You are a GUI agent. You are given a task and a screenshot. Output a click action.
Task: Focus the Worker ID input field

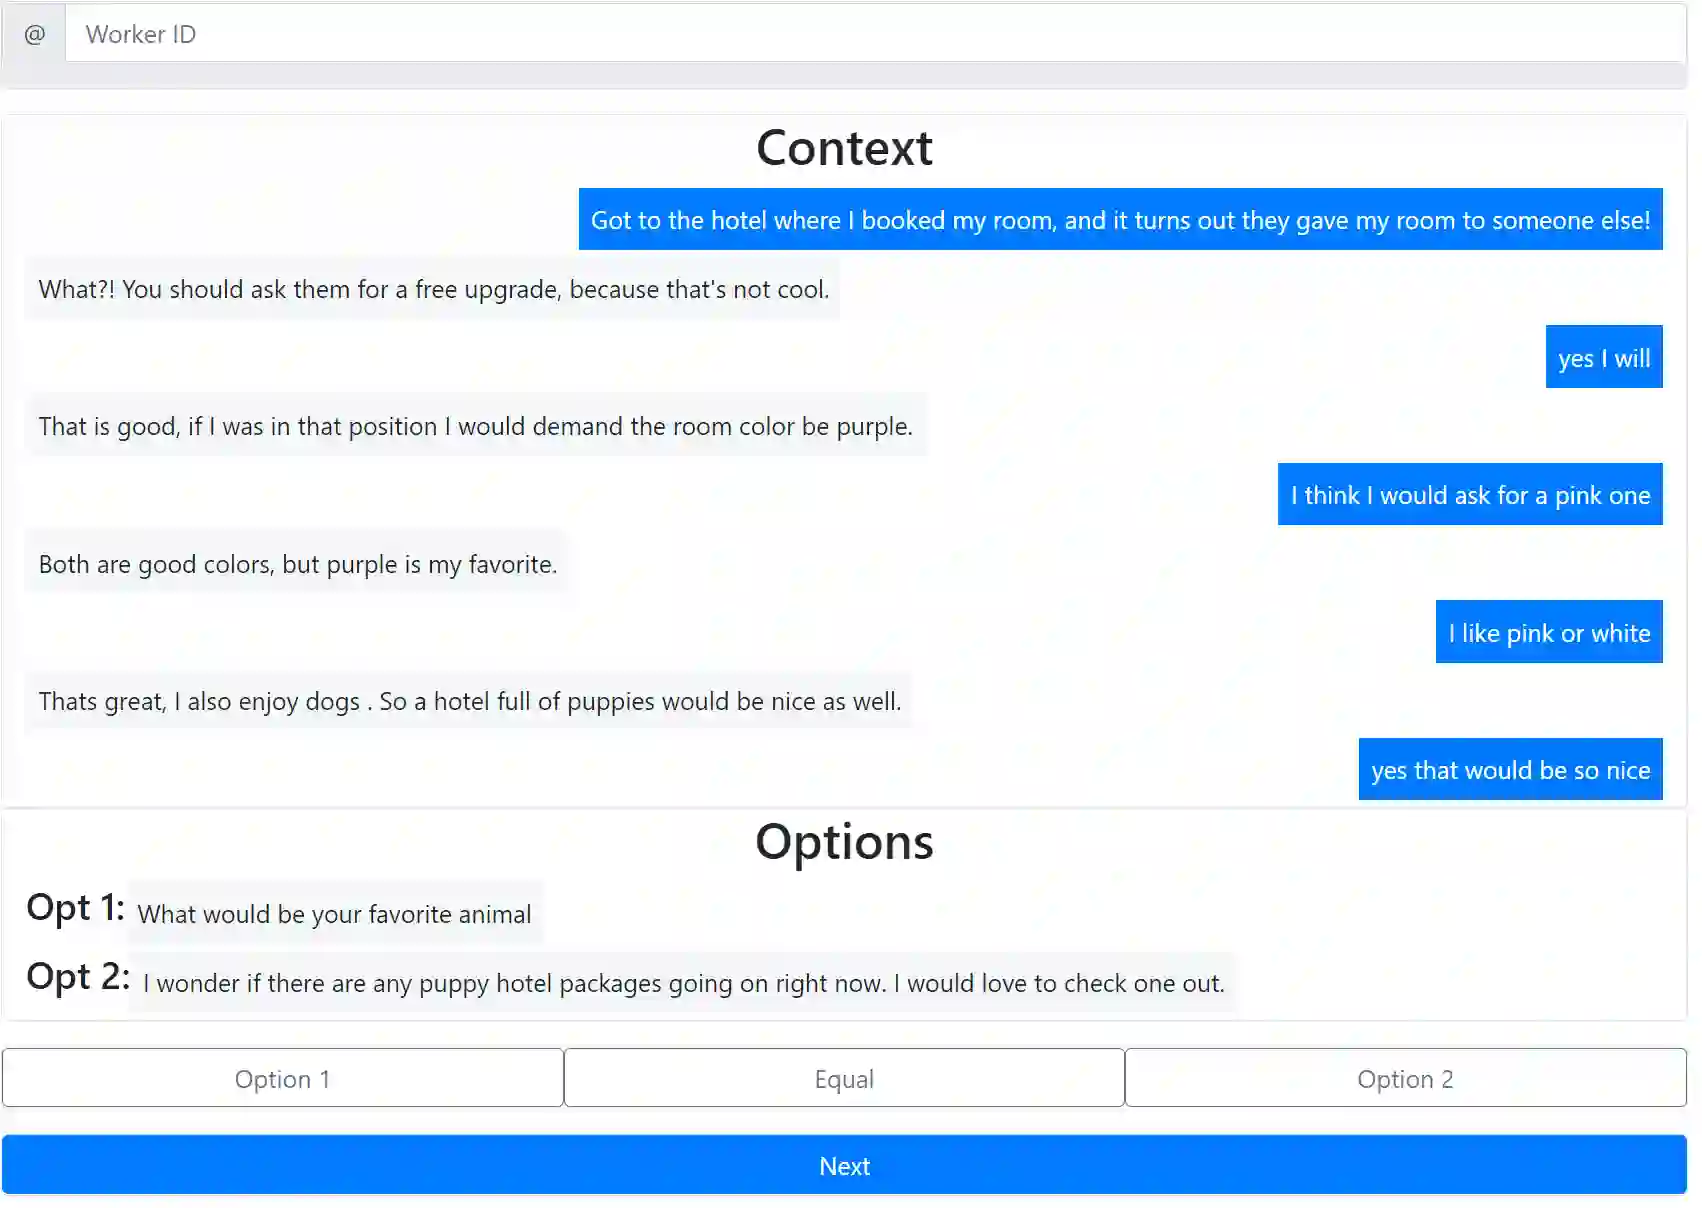[874, 34]
